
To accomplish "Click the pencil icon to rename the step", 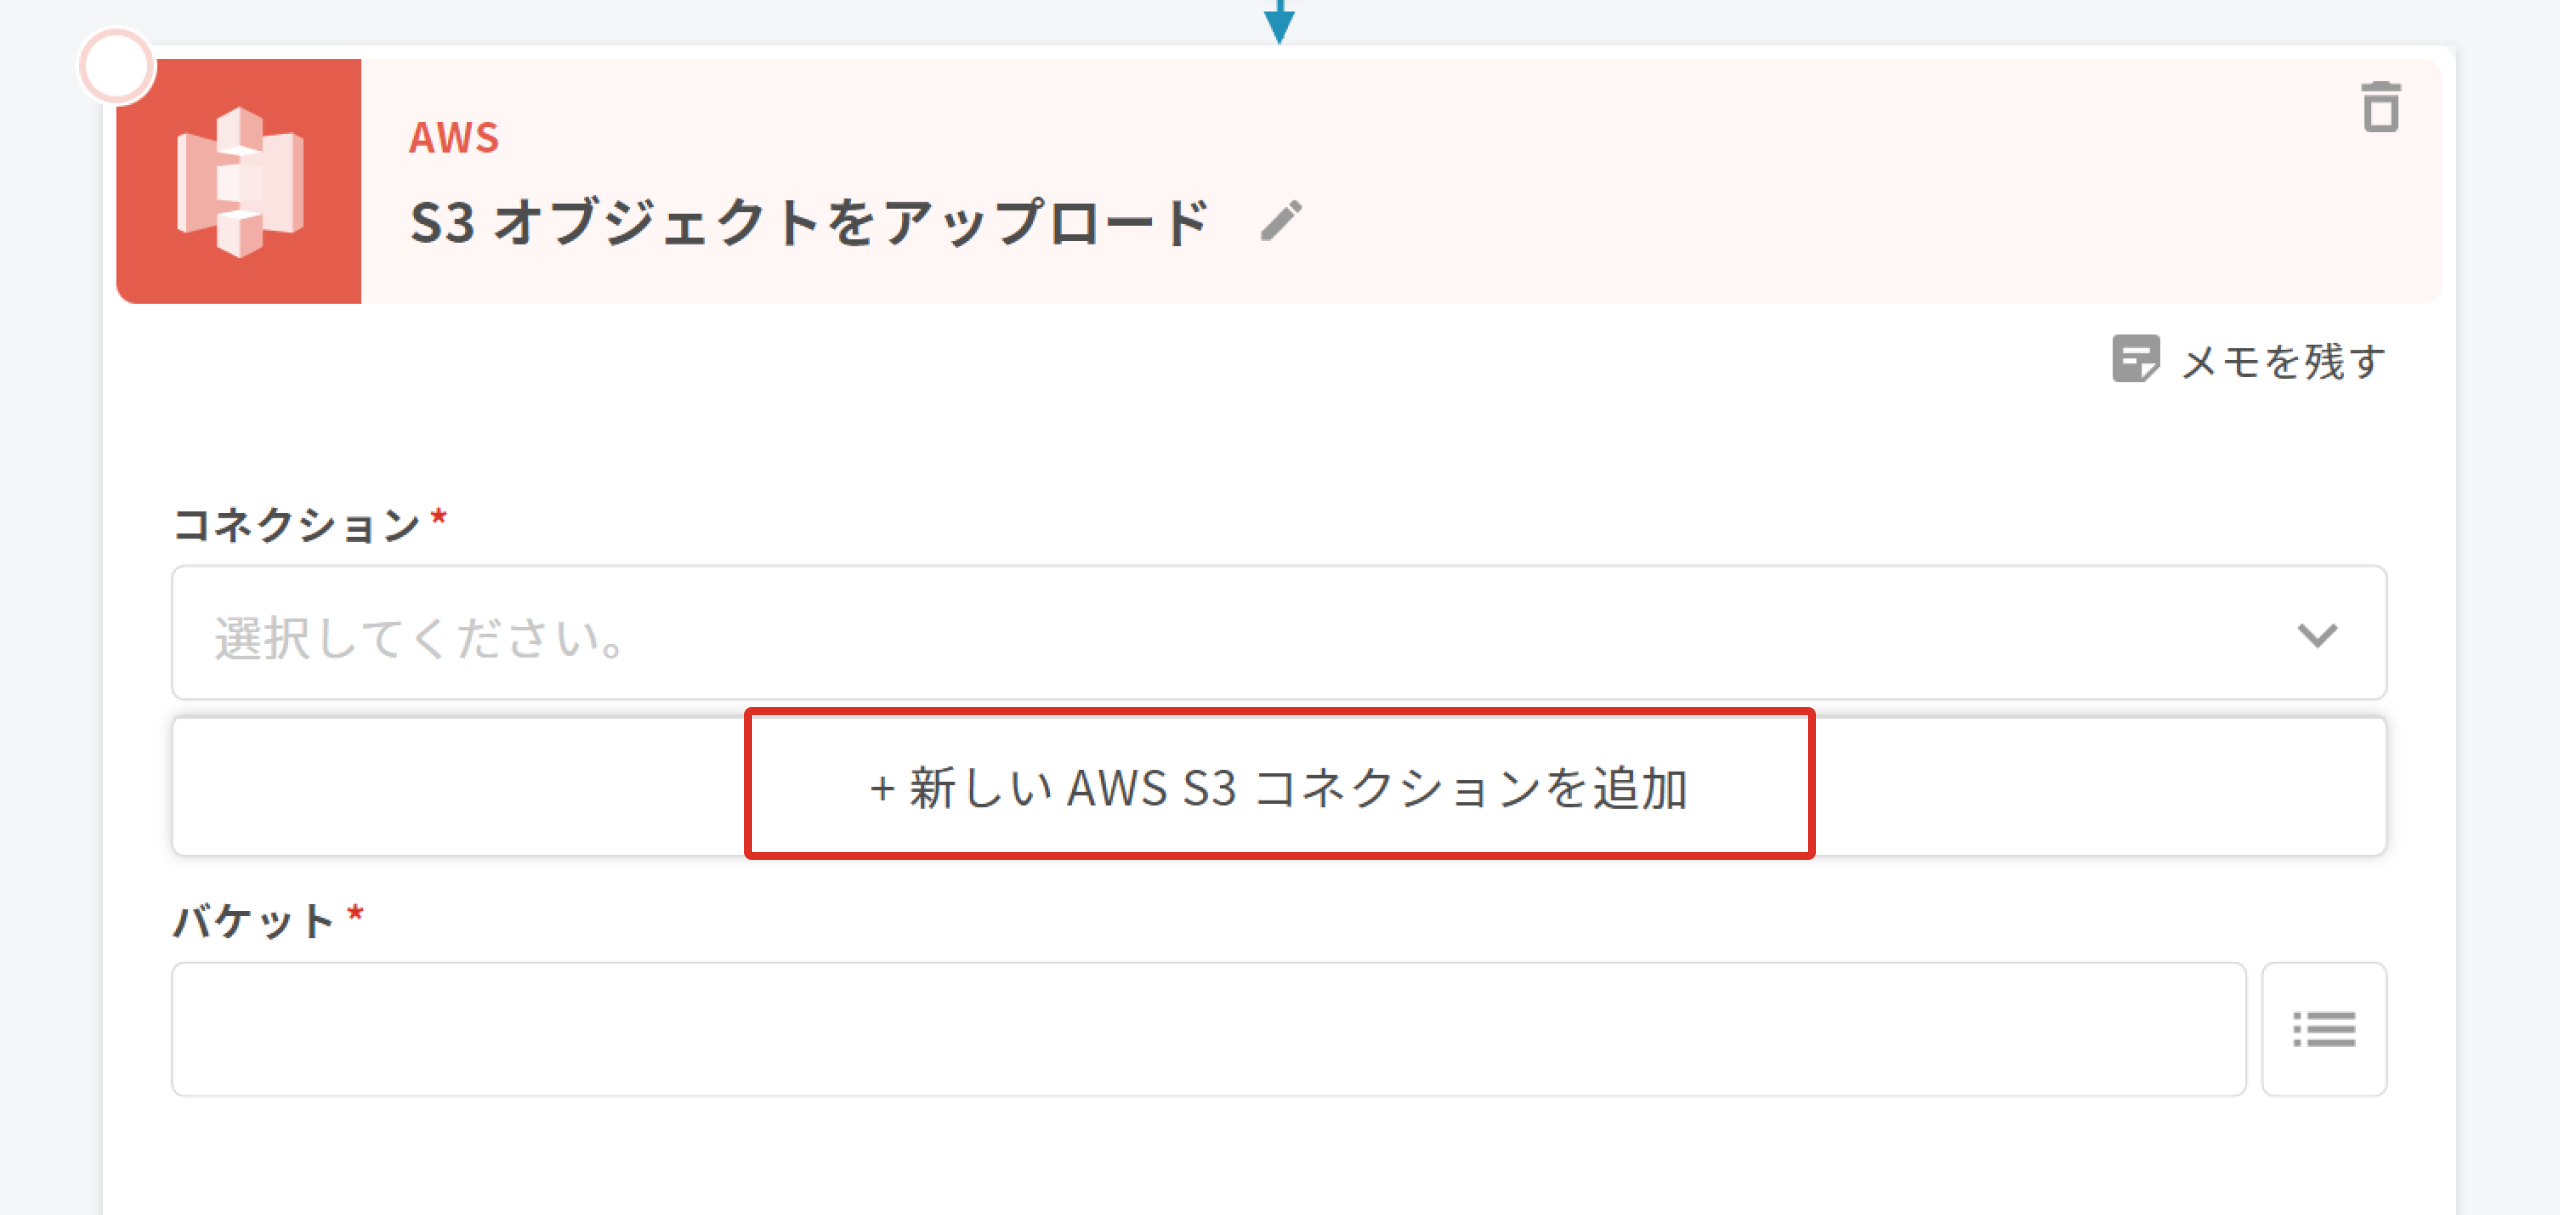I will 1281,220.
